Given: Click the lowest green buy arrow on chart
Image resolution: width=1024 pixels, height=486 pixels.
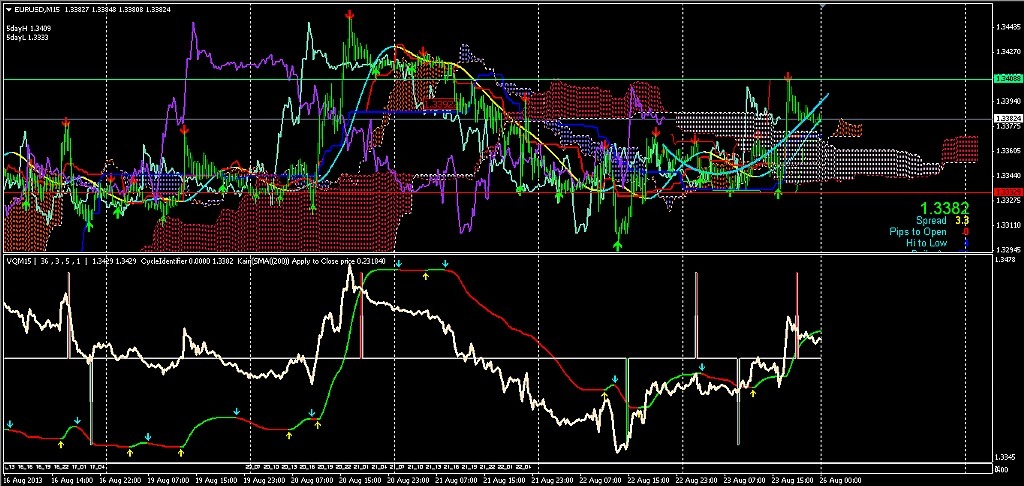Looking at the screenshot, I should (x=618, y=242).
